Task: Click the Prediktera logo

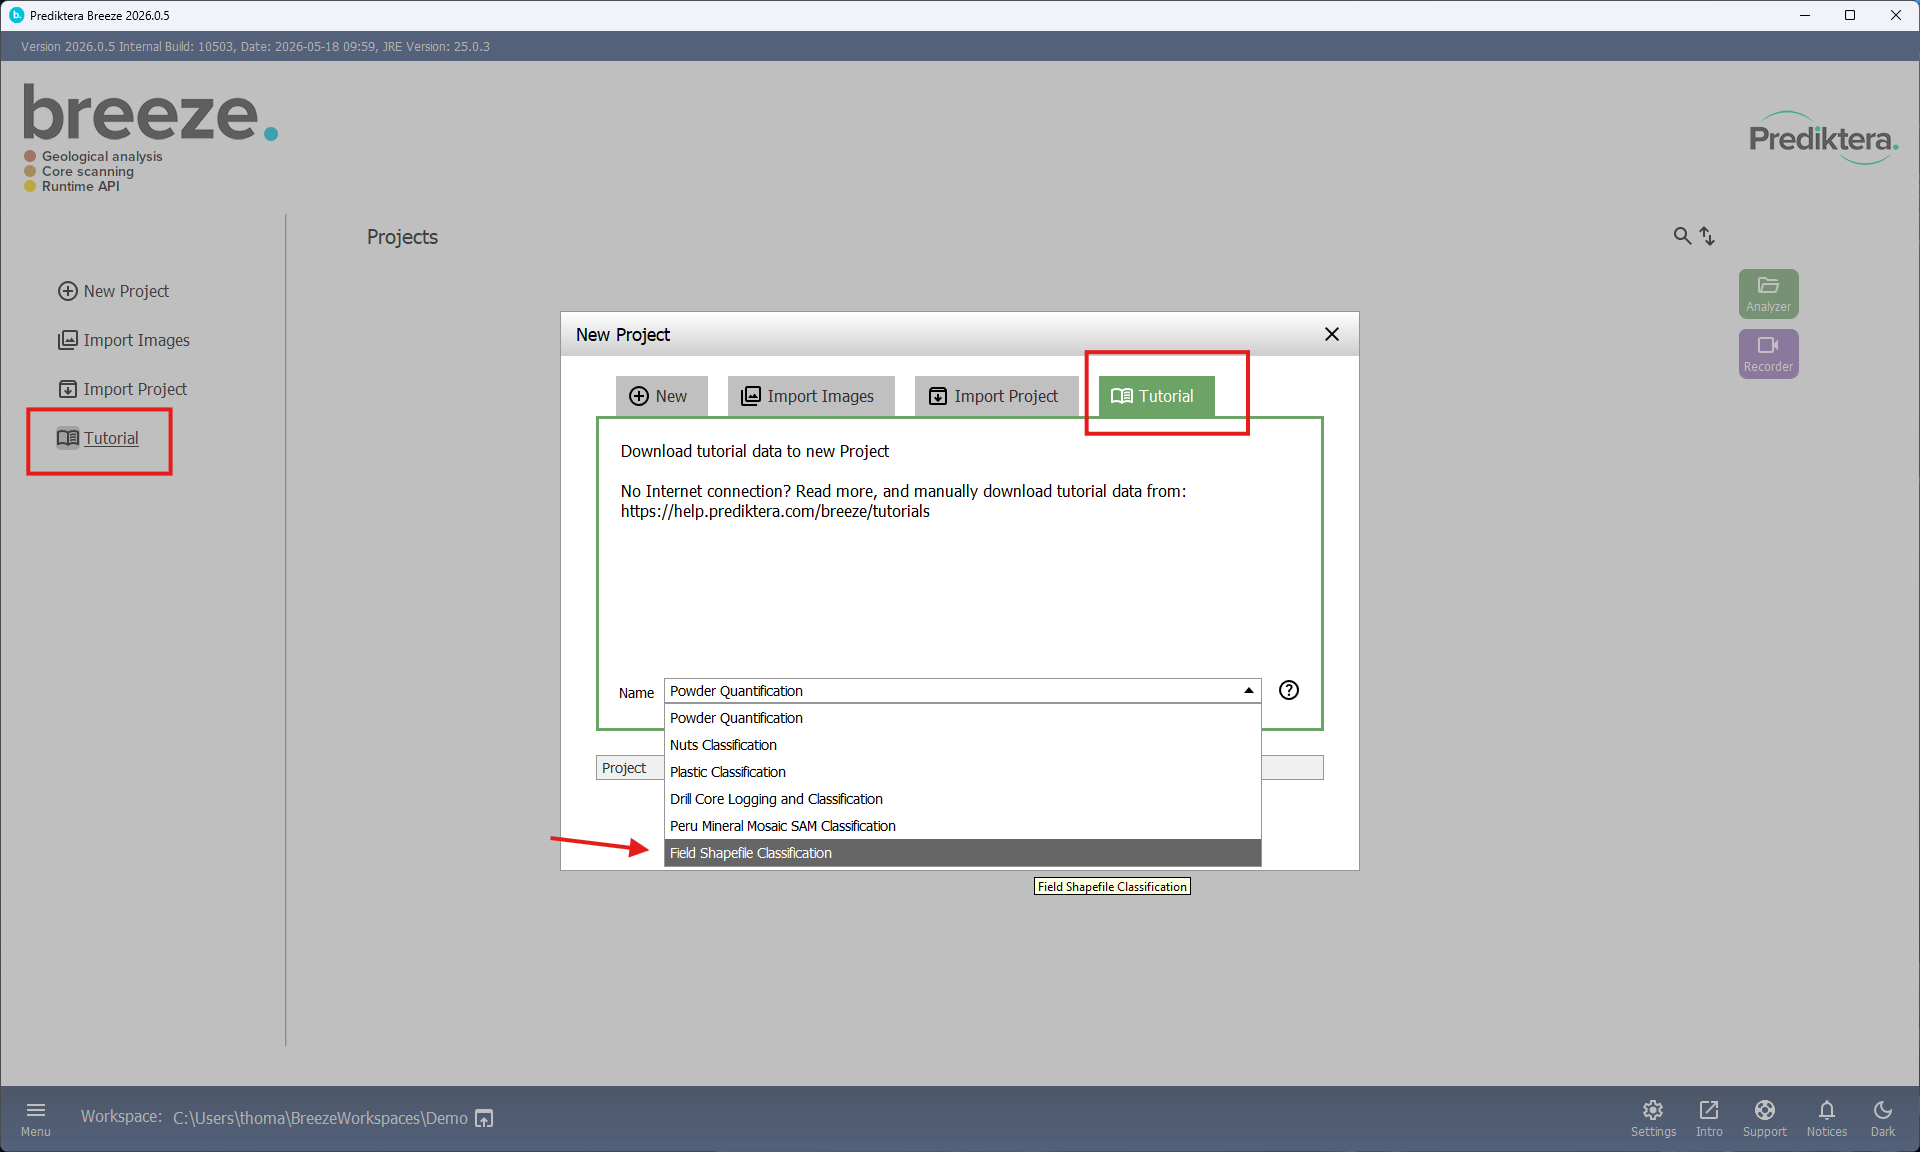Action: click(1823, 138)
